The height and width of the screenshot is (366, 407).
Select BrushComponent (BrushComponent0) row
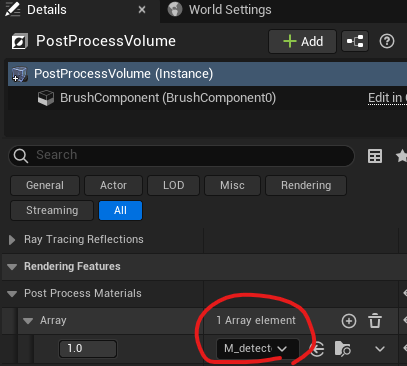207,98
